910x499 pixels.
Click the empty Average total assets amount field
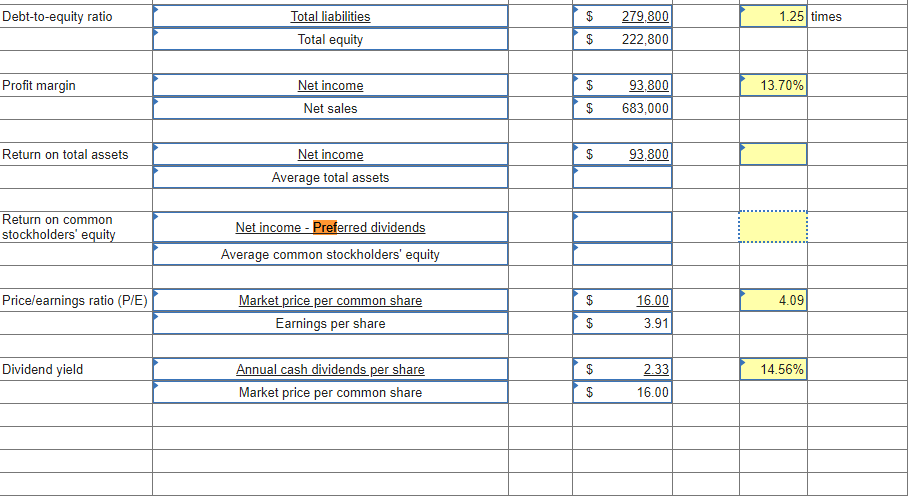[622, 178]
